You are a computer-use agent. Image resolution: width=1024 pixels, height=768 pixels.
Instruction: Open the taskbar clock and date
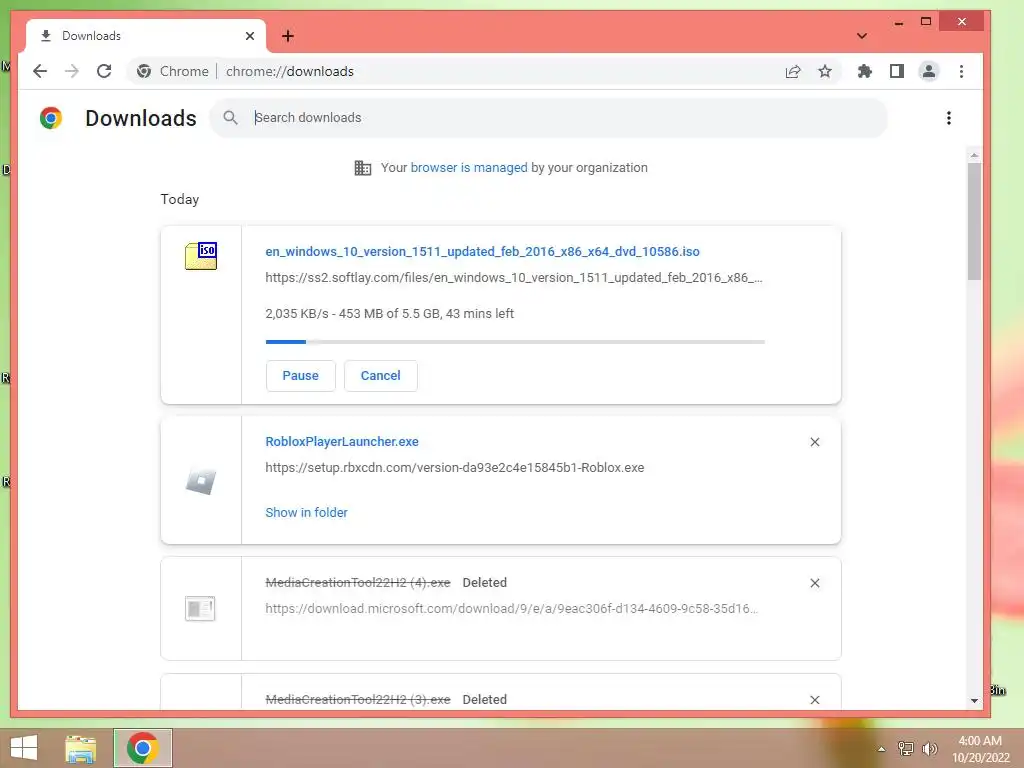(980, 749)
